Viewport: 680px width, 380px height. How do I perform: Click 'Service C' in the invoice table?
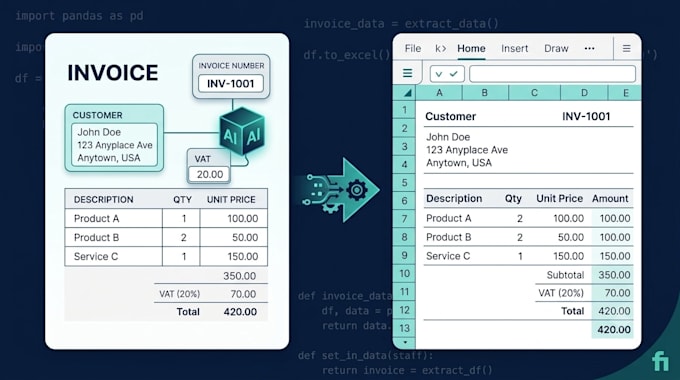pos(96,256)
